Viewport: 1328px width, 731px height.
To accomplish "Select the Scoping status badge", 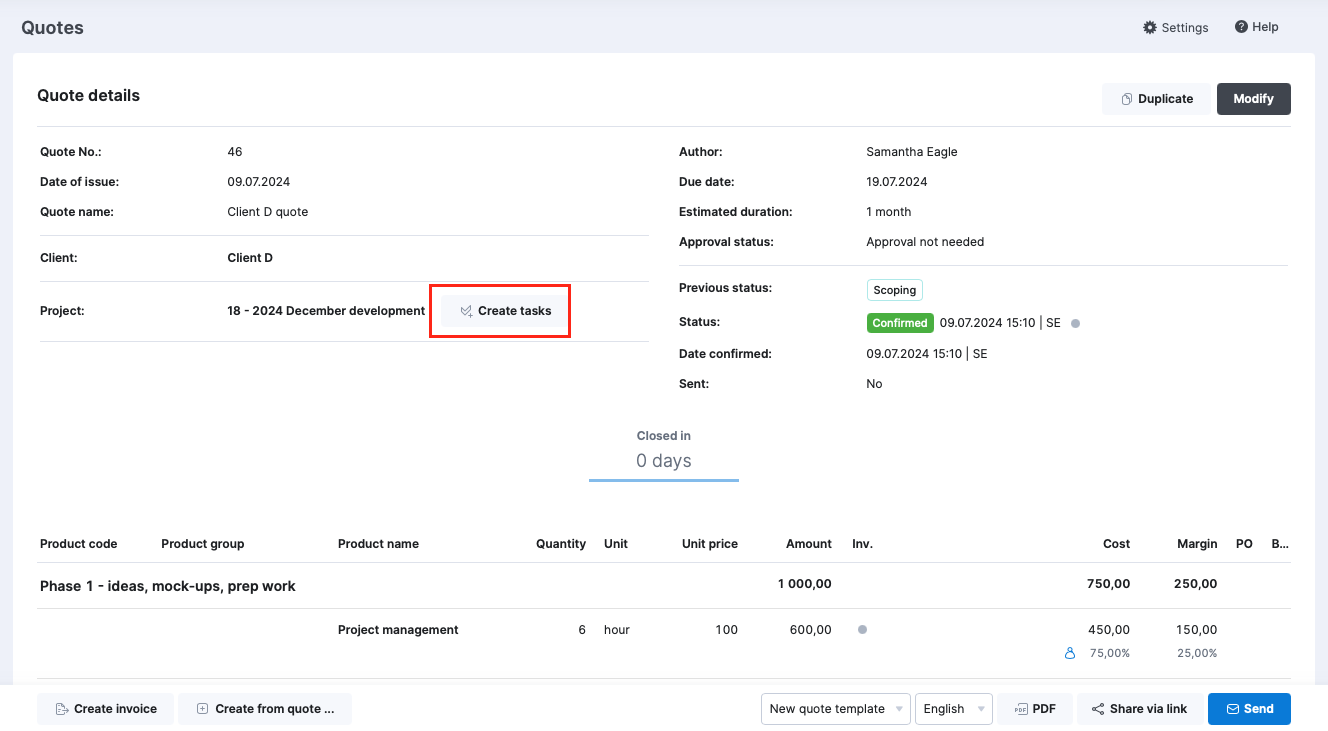I will (x=894, y=289).
